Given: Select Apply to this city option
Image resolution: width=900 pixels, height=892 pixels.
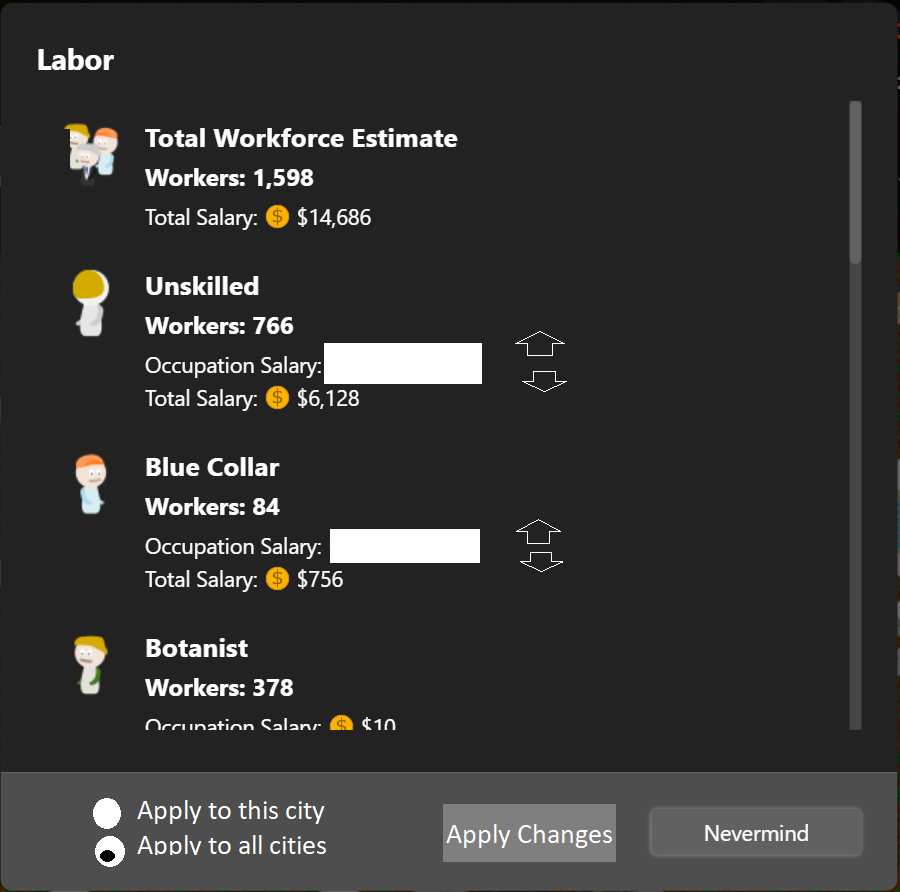Looking at the screenshot, I should (x=107, y=813).
